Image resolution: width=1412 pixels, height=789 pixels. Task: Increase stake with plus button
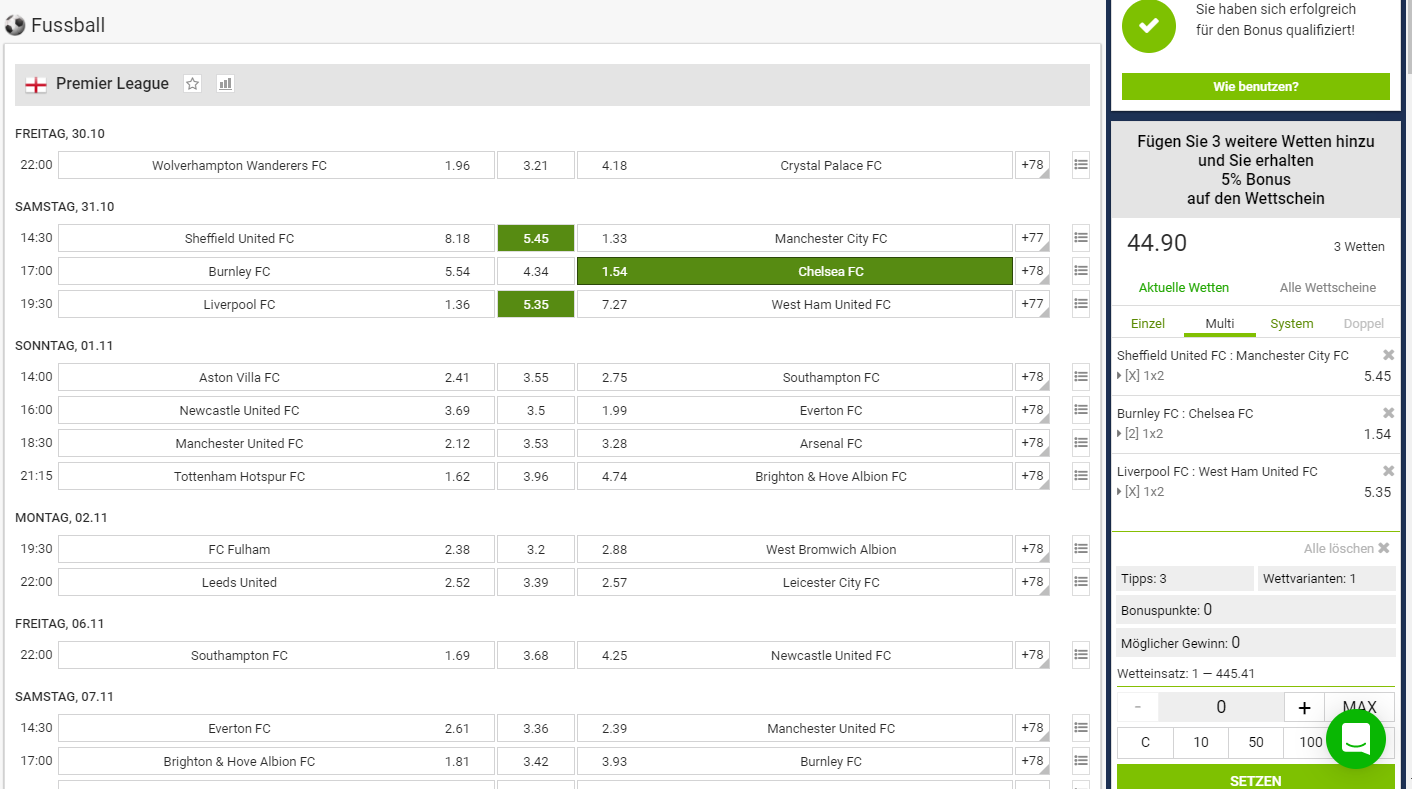click(x=1304, y=707)
